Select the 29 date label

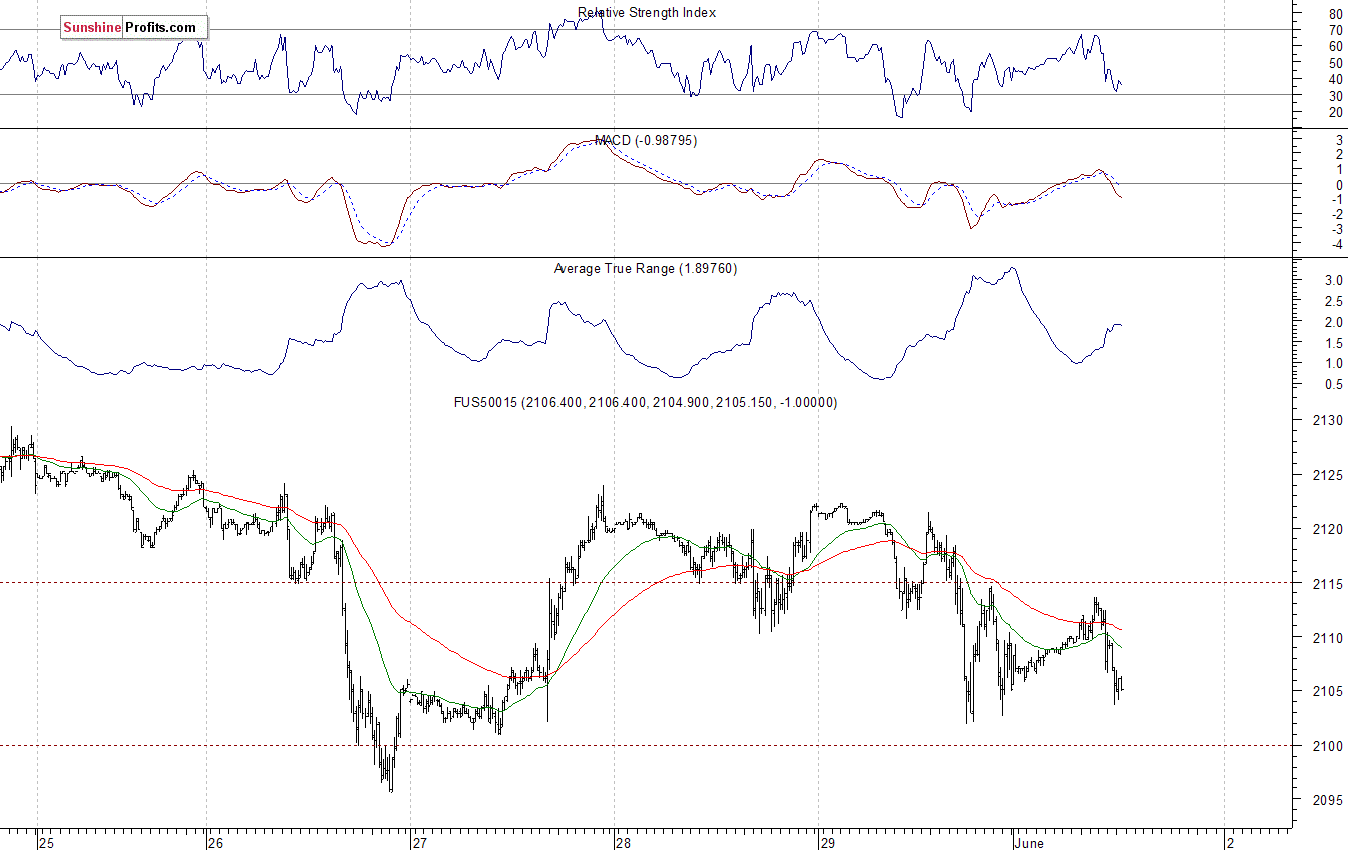tap(827, 843)
